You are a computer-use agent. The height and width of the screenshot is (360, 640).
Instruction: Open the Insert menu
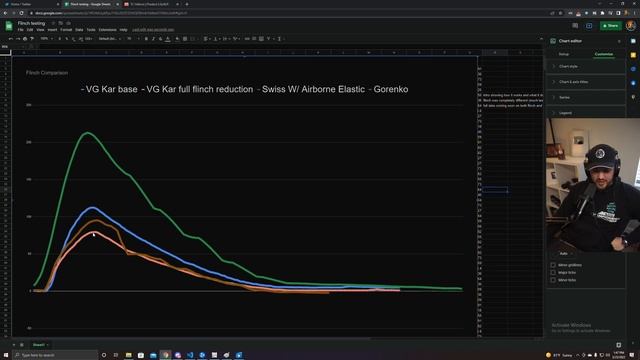point(52,30)
